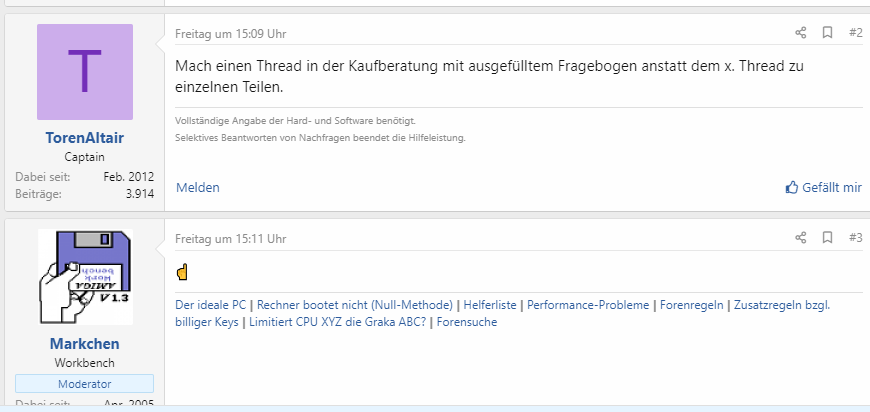Bookmark post #3 by Markchen
This screenshot has width=870, height=412.
[827, 238]
